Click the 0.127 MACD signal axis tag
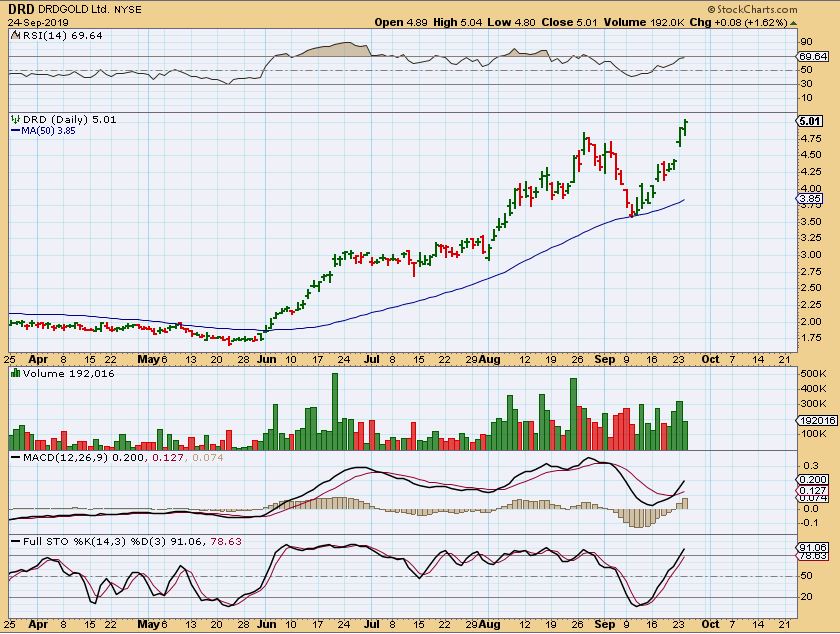 click(813, 490)
